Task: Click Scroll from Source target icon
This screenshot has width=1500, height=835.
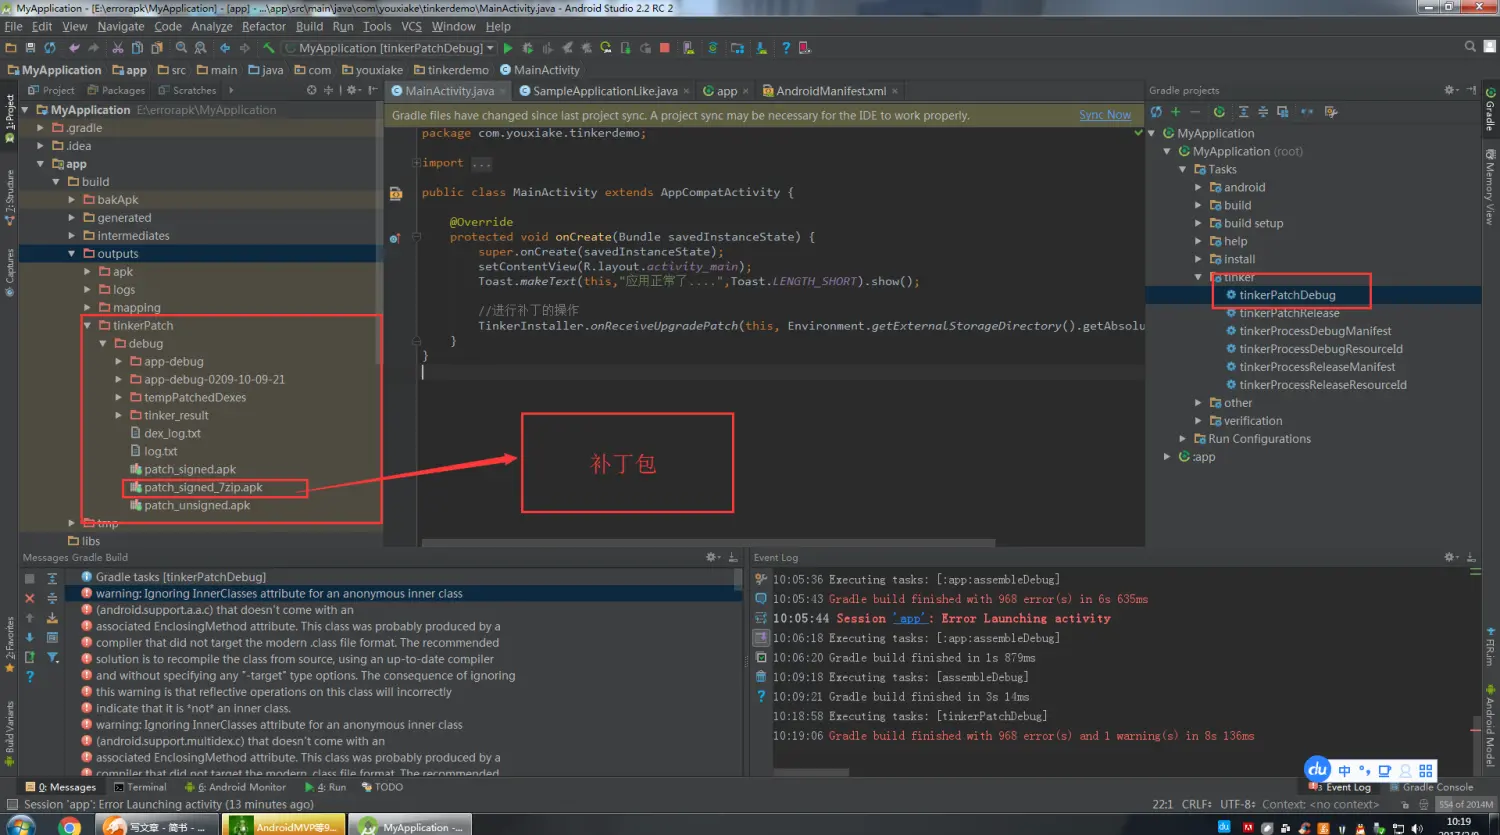Action: 311,90
